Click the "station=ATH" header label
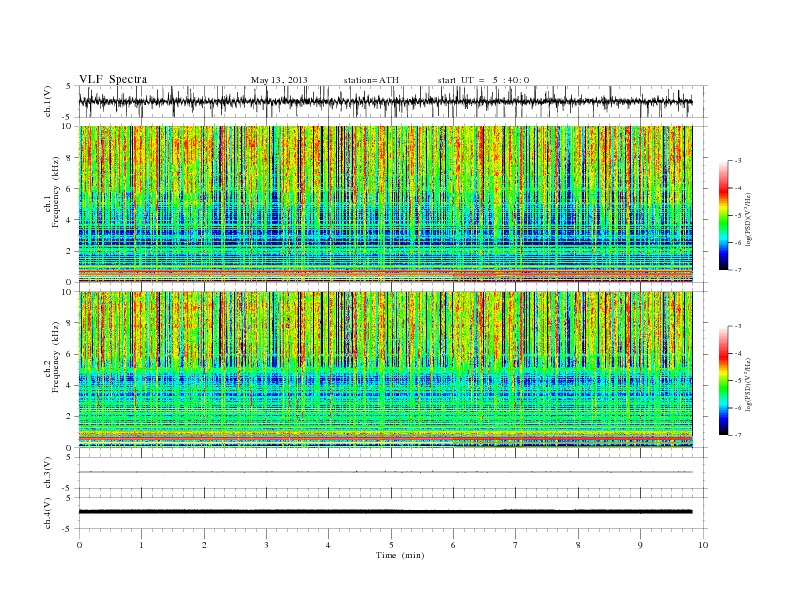The height and width of the screenshot is (612, 792). (371, 80)
